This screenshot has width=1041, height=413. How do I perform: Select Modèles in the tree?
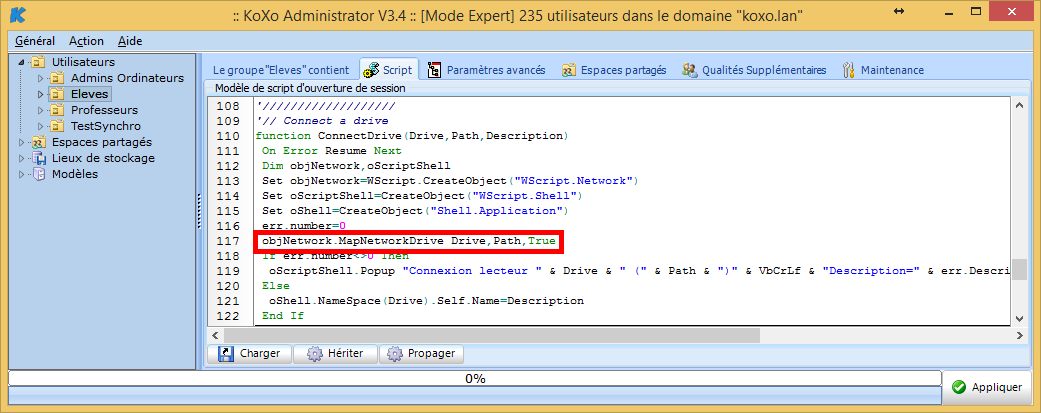coord(74,174)
